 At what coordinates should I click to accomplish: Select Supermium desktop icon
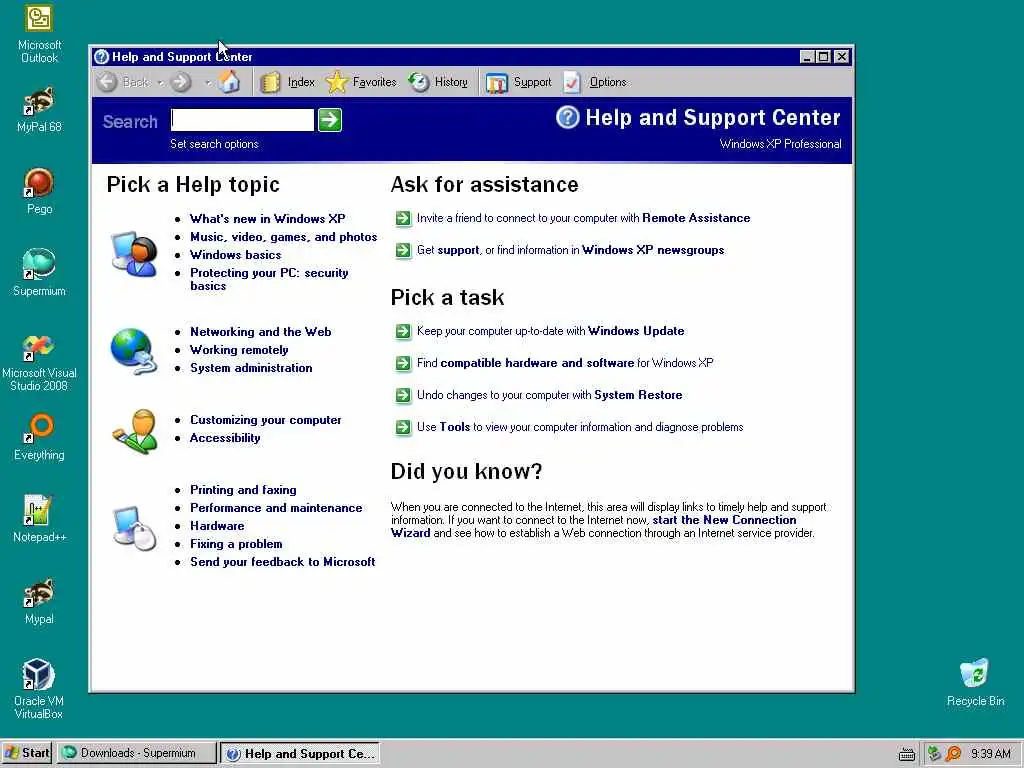(39, 273)
